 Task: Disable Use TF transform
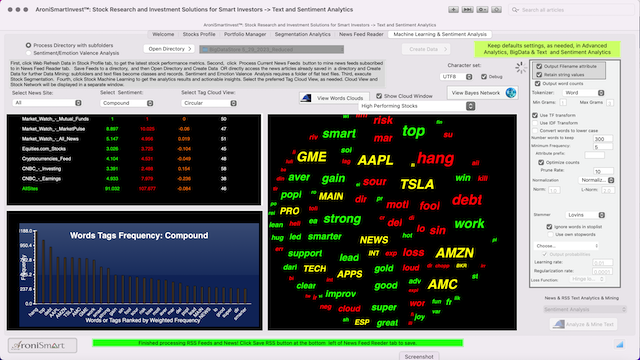[535, 115]
